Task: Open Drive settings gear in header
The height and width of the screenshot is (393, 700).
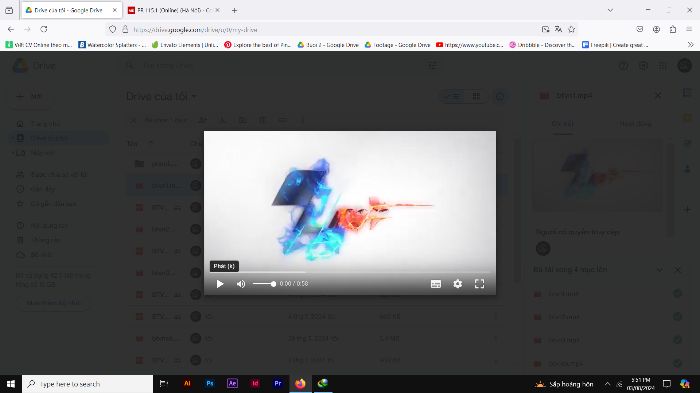Action: point(643,66)
